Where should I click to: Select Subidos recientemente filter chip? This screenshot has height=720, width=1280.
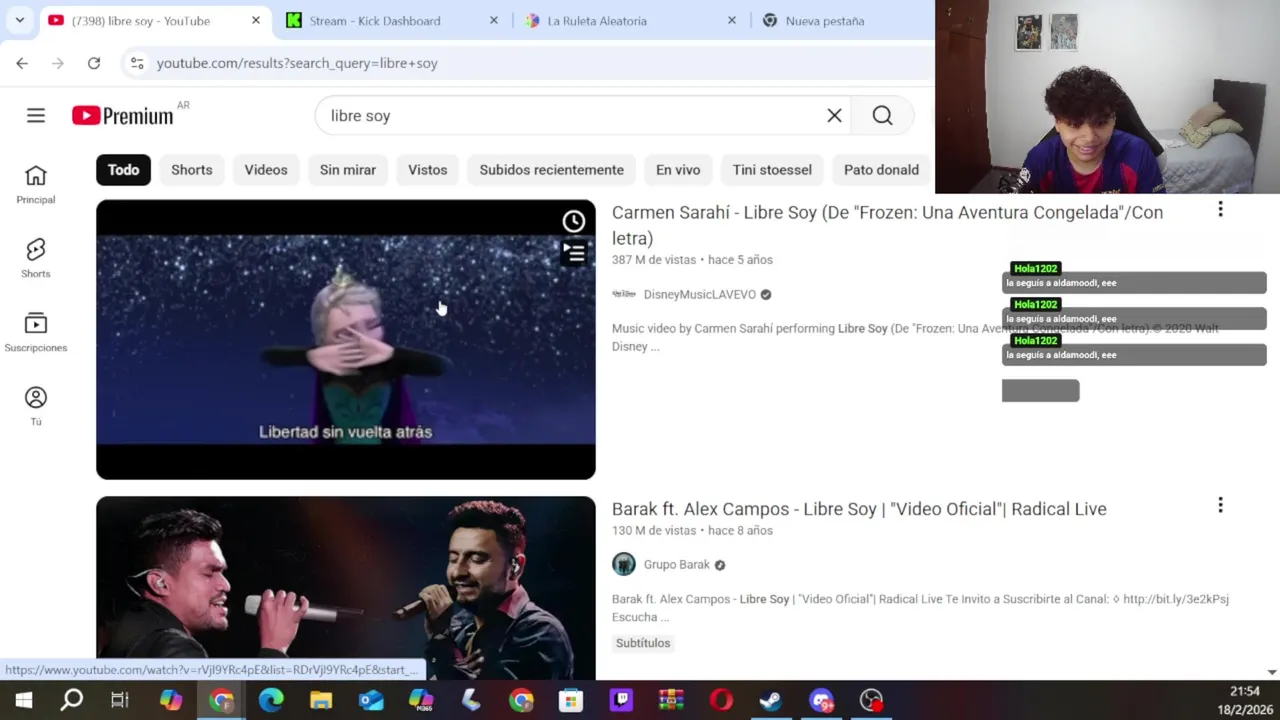552,170
